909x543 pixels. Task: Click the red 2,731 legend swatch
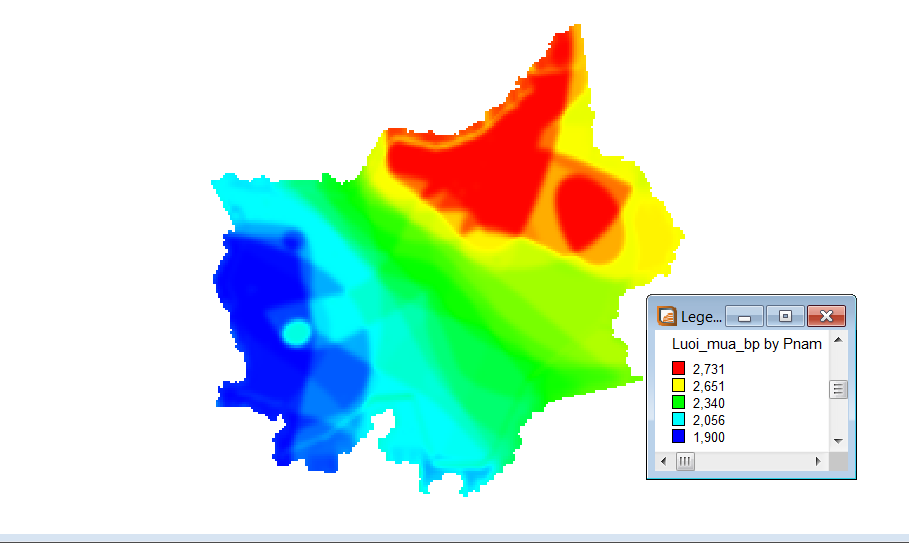[678, 368]
